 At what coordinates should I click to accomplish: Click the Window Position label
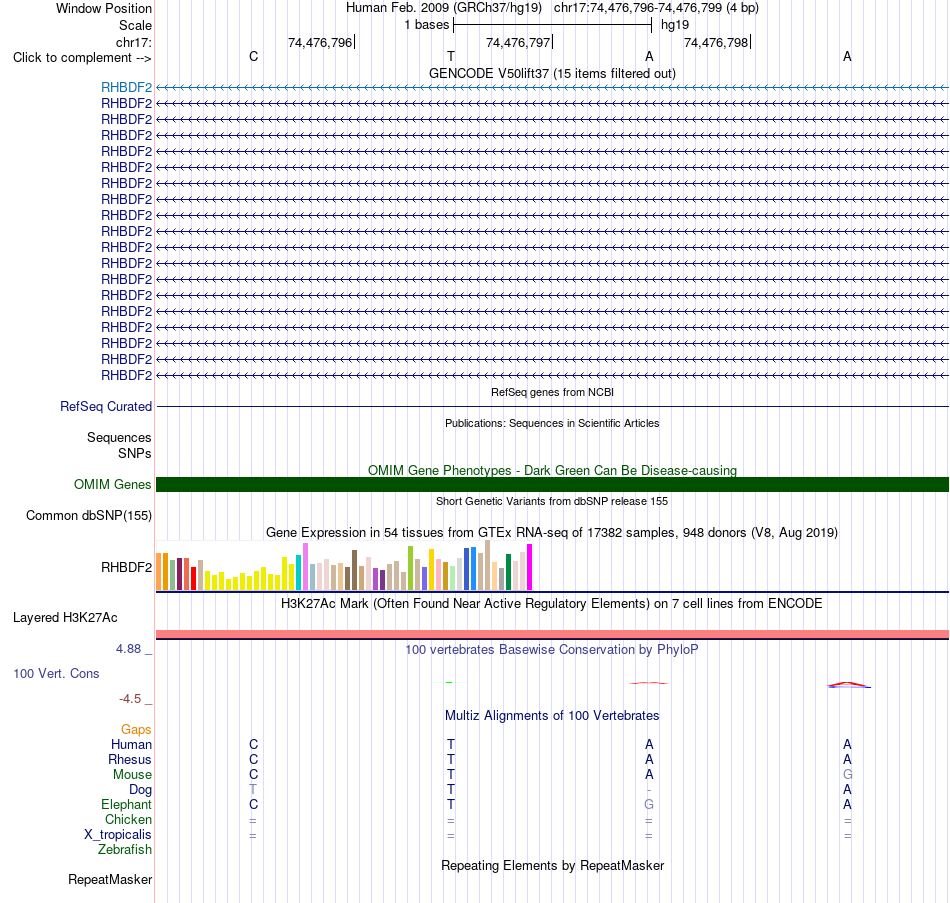[x=104, y=8]
